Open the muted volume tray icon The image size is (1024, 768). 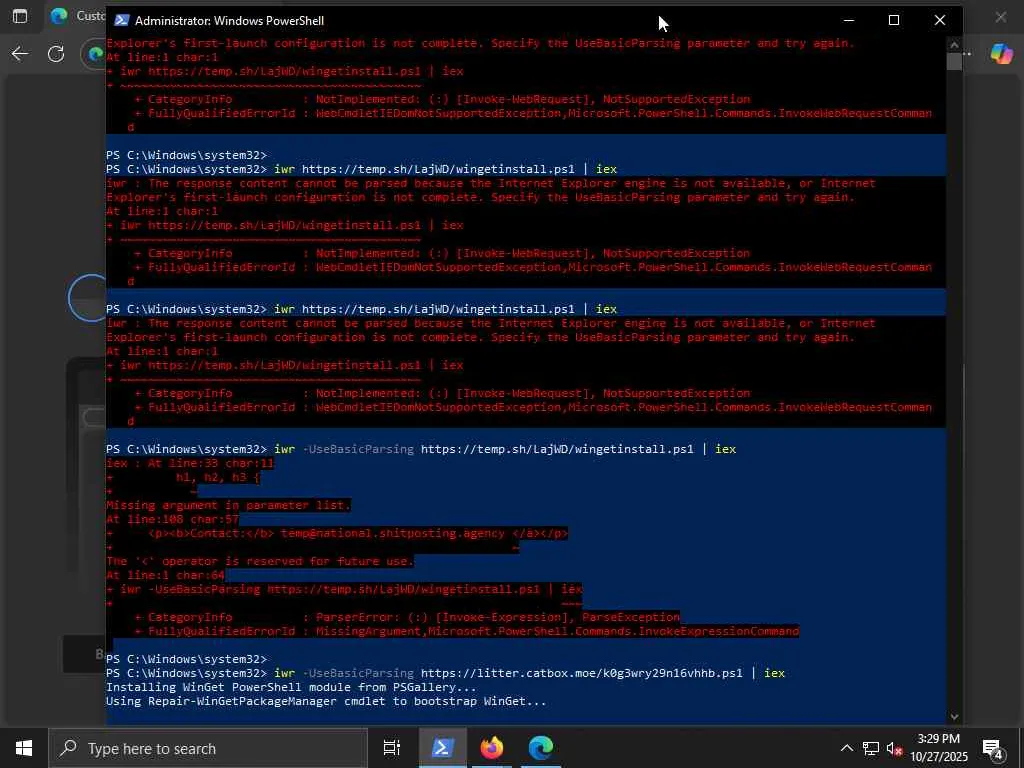(x=894, y=748)
